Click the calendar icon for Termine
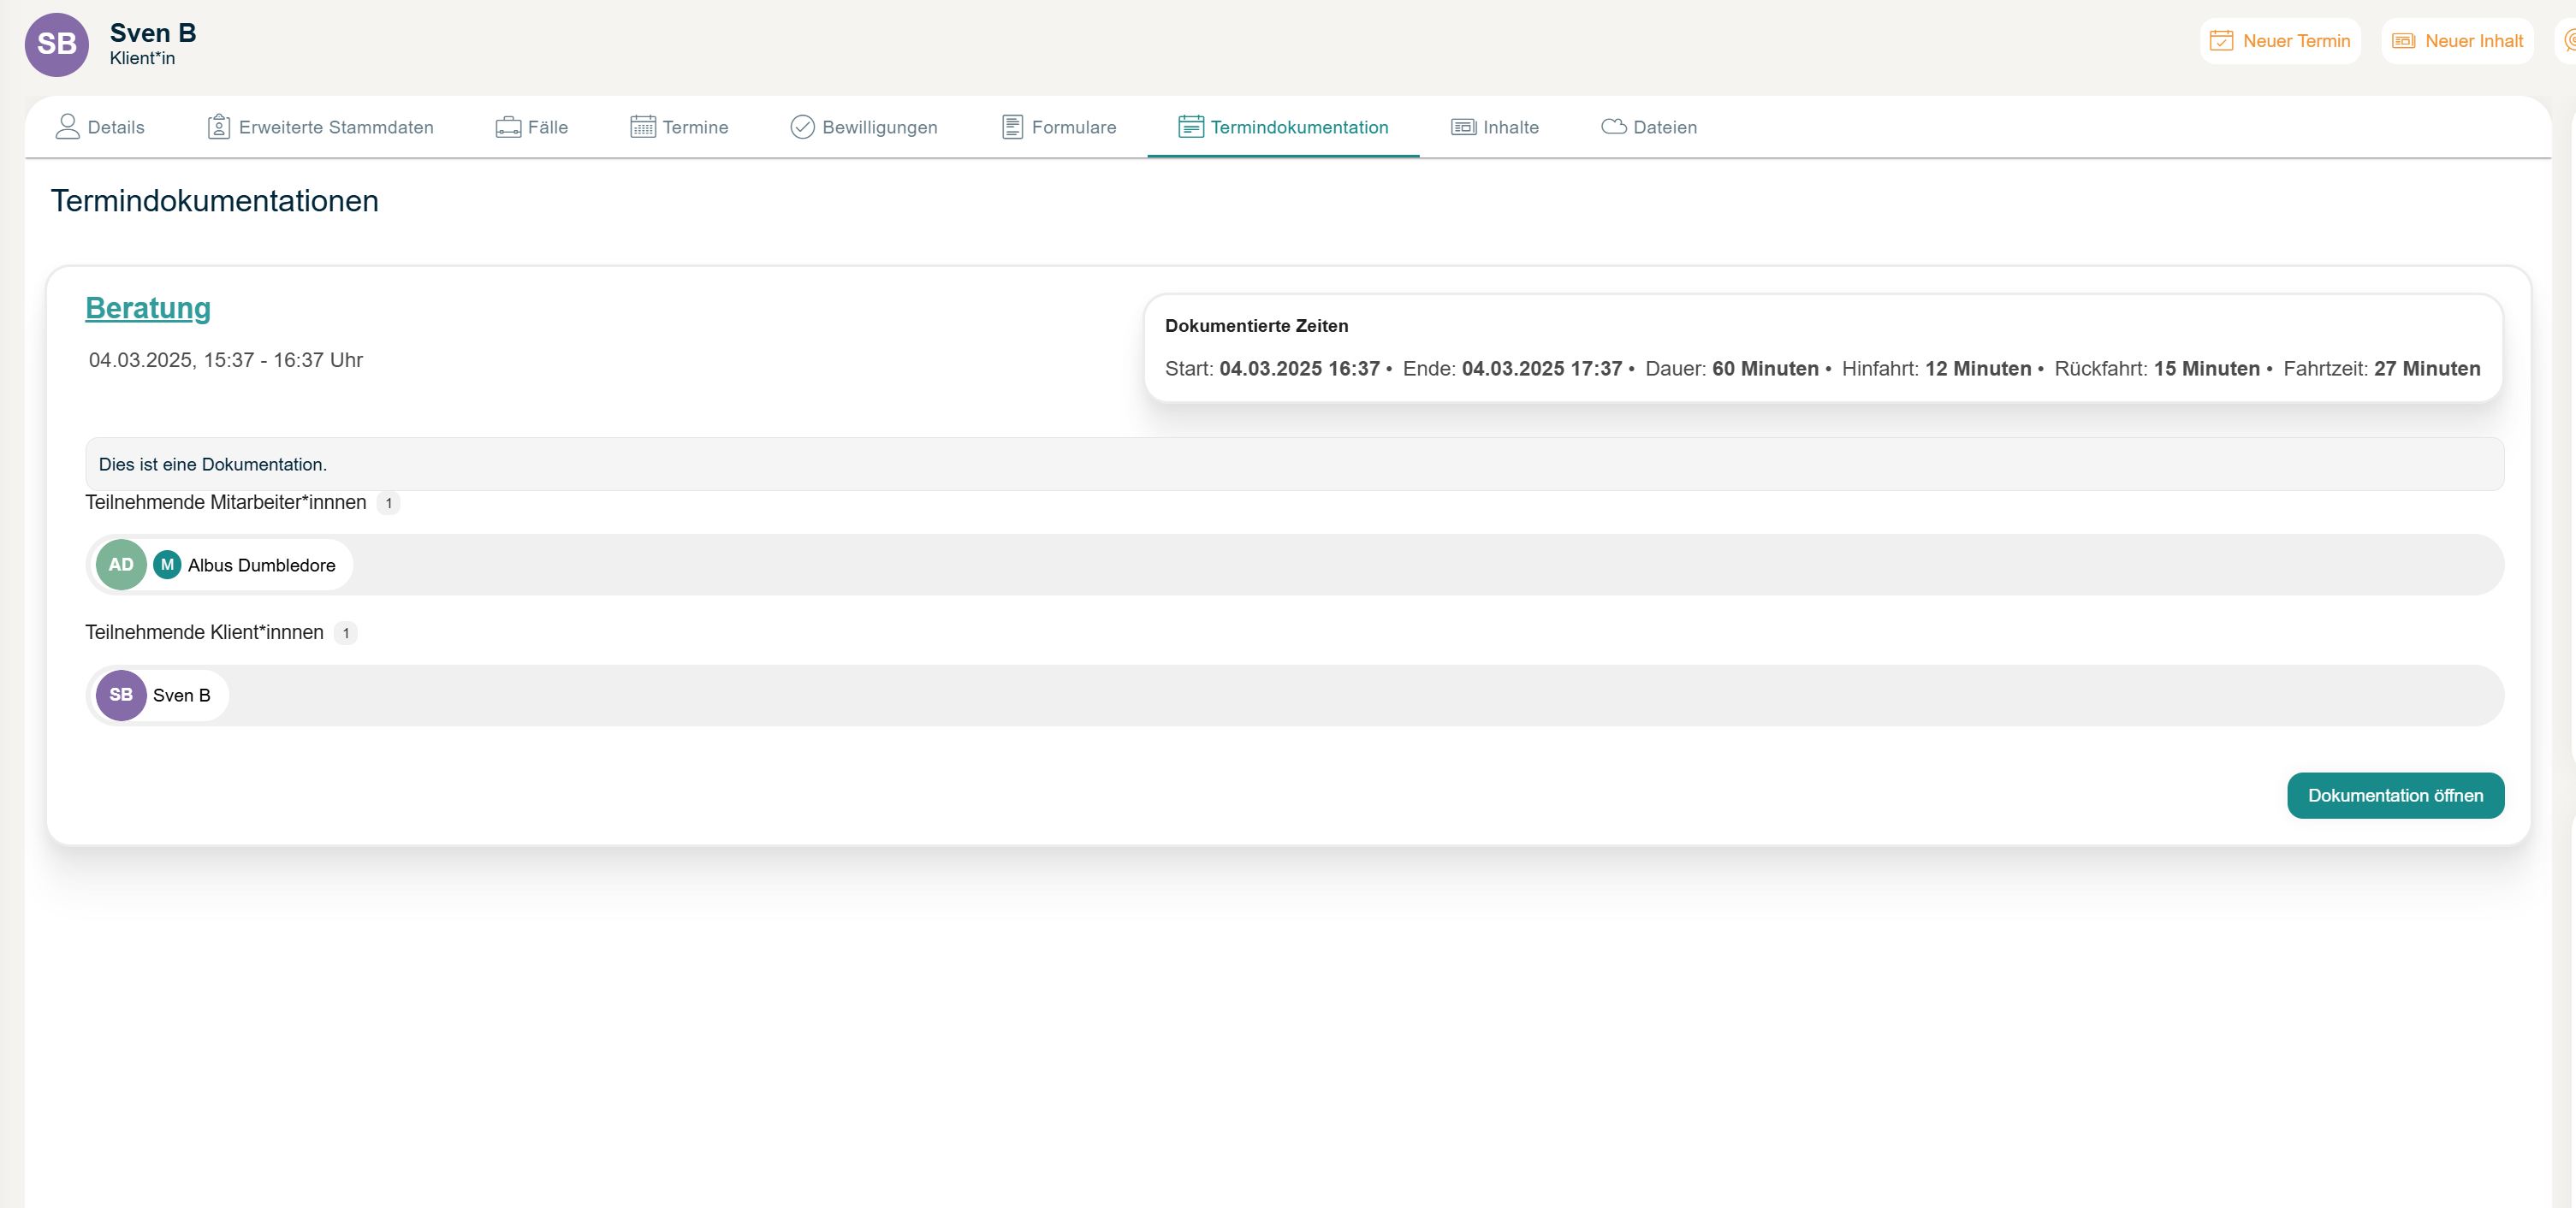This screenshot has height=1208, width=2576. [x=643, y=126]
